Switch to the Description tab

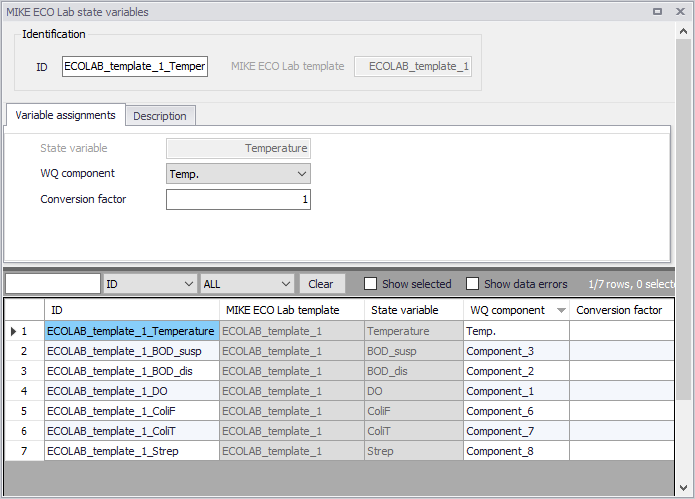pyautogui.click(x=160, y=116)
